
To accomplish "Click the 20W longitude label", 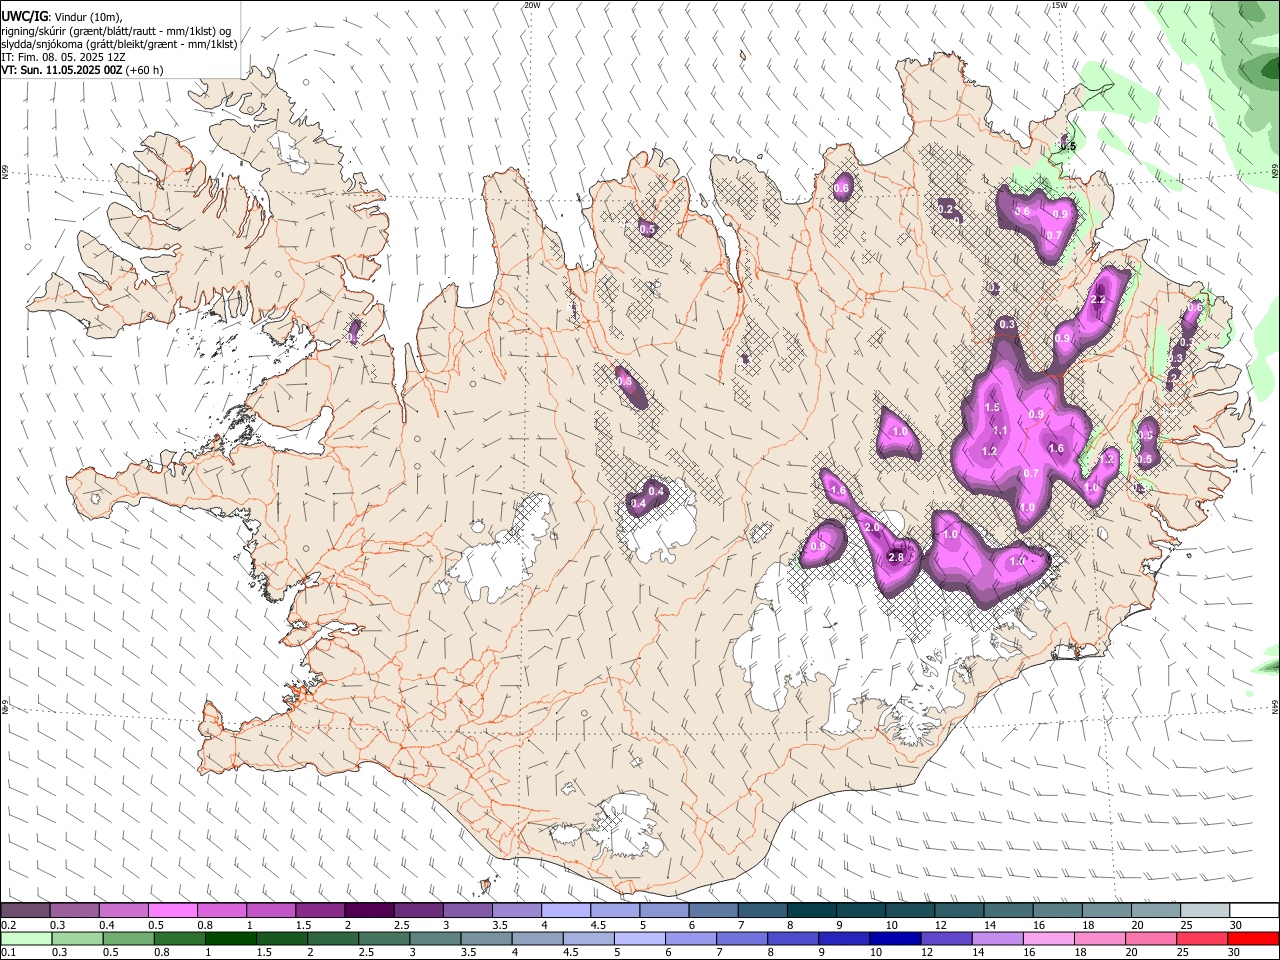I will (532, 5).
